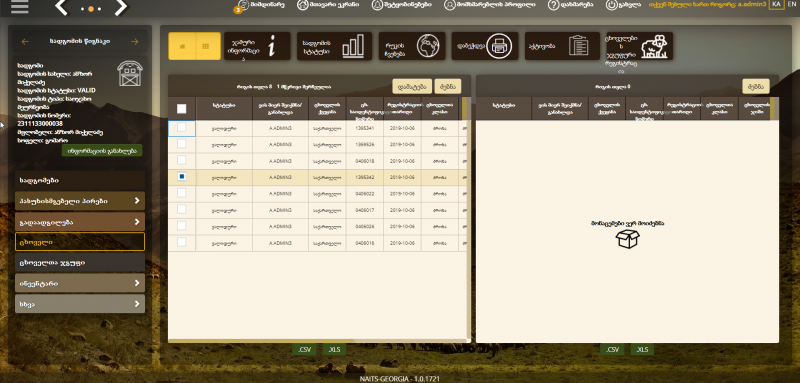Viewport: 800px width, 383px height.
Task: Click date 2019-10-06 in row 0406022
Action: coord(402,194)
